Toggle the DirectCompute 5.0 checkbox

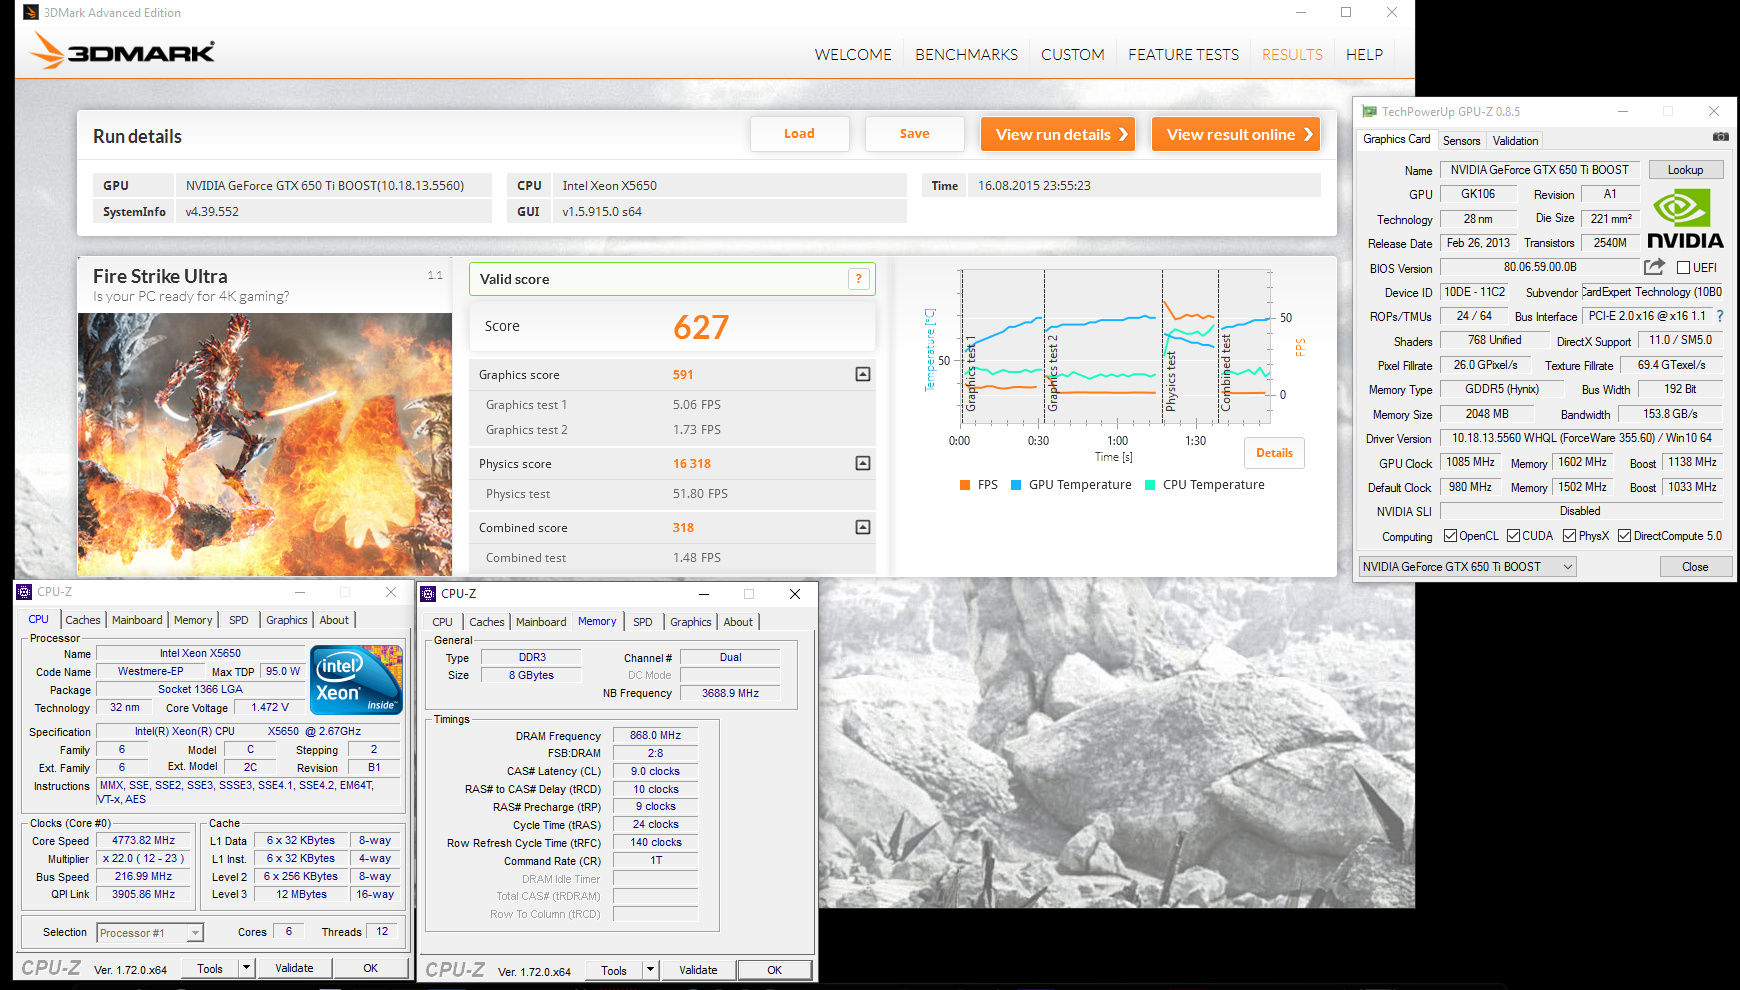[1624, 536]
